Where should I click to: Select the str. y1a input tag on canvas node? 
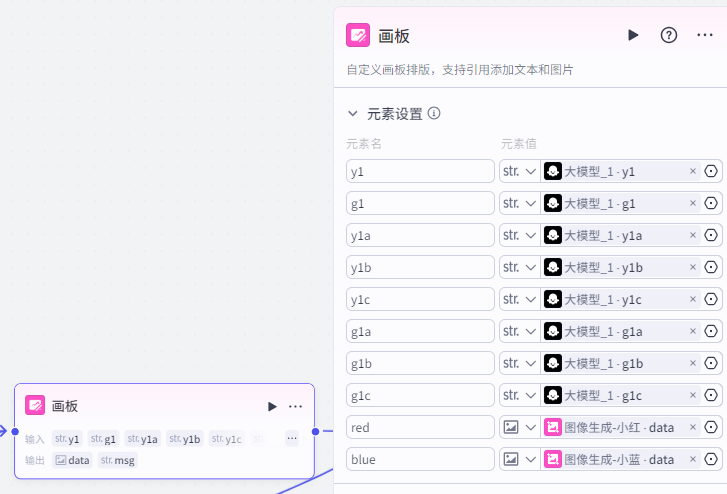142,439
